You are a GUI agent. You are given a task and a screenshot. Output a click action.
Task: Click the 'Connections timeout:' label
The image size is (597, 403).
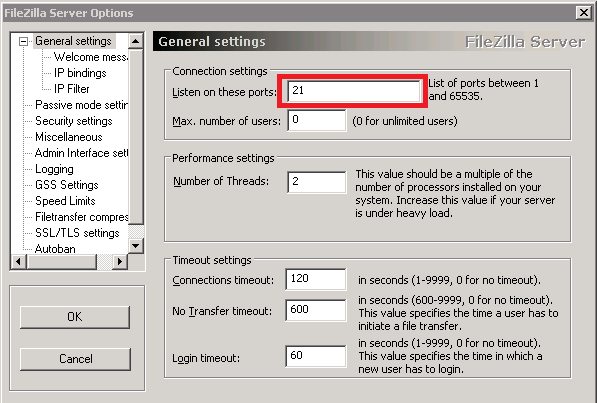[223, 280]
